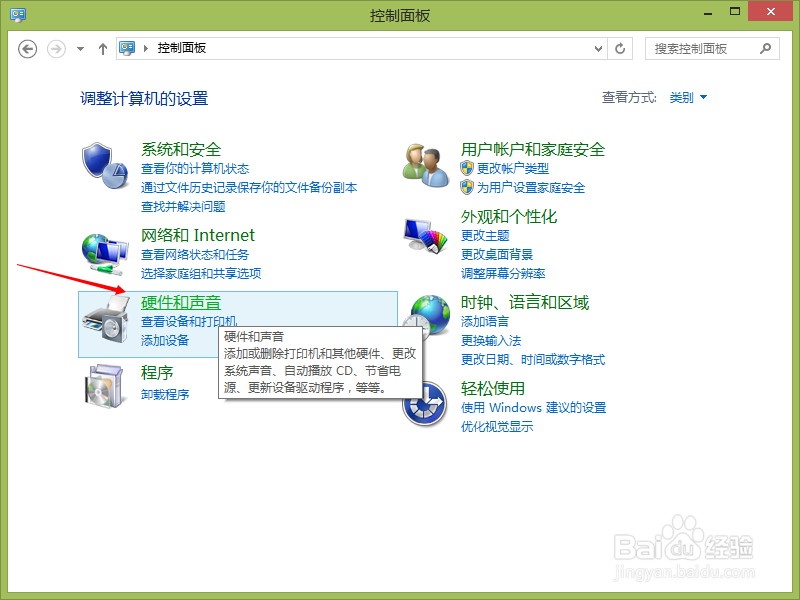Click the window's title bar Control Panel icon
This screenshot has width=800, height=600.
[18, 14]
